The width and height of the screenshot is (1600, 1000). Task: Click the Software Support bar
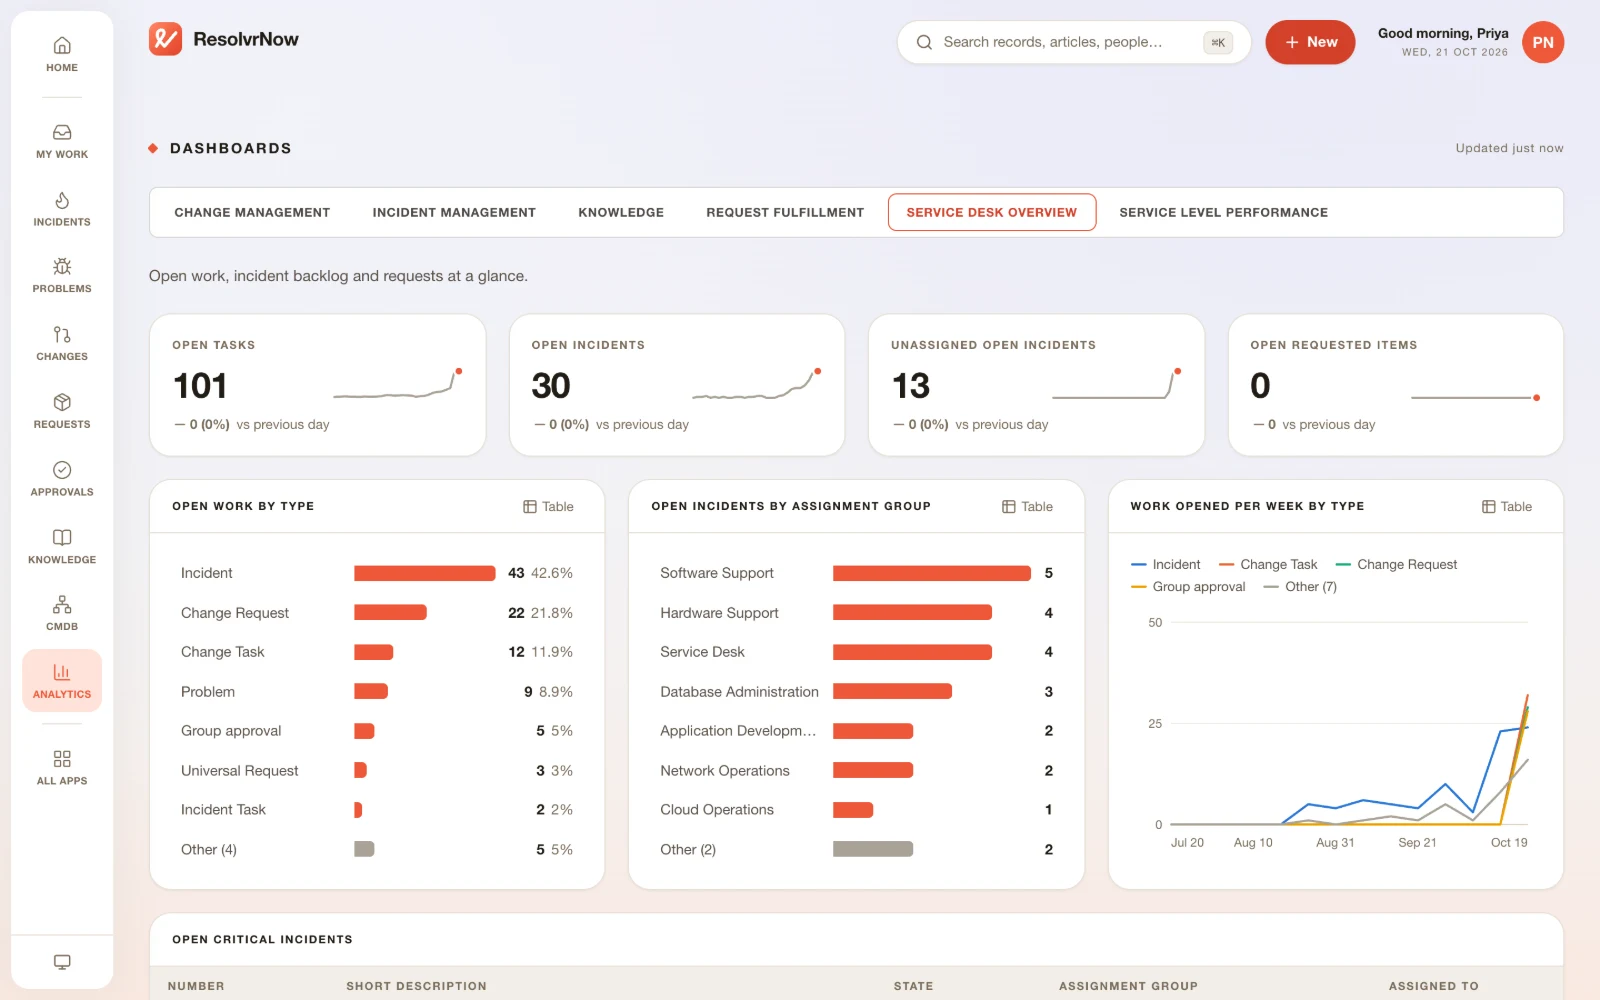932,573
